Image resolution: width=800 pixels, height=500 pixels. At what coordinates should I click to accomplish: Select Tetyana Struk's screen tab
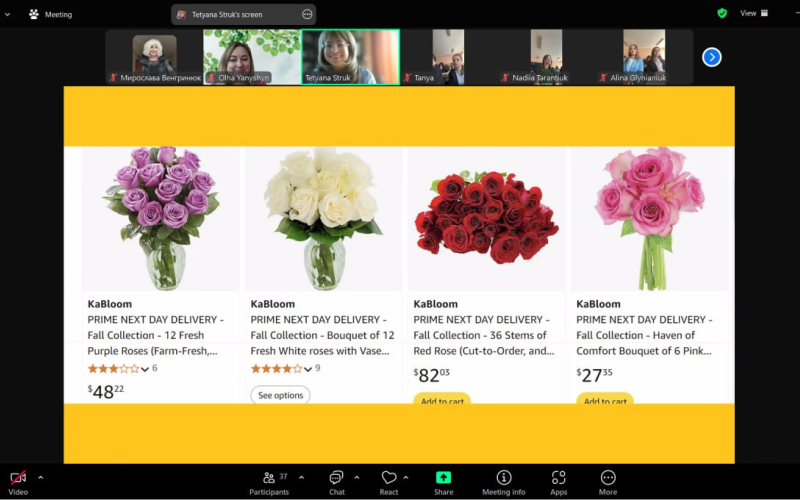coord(243,14)
